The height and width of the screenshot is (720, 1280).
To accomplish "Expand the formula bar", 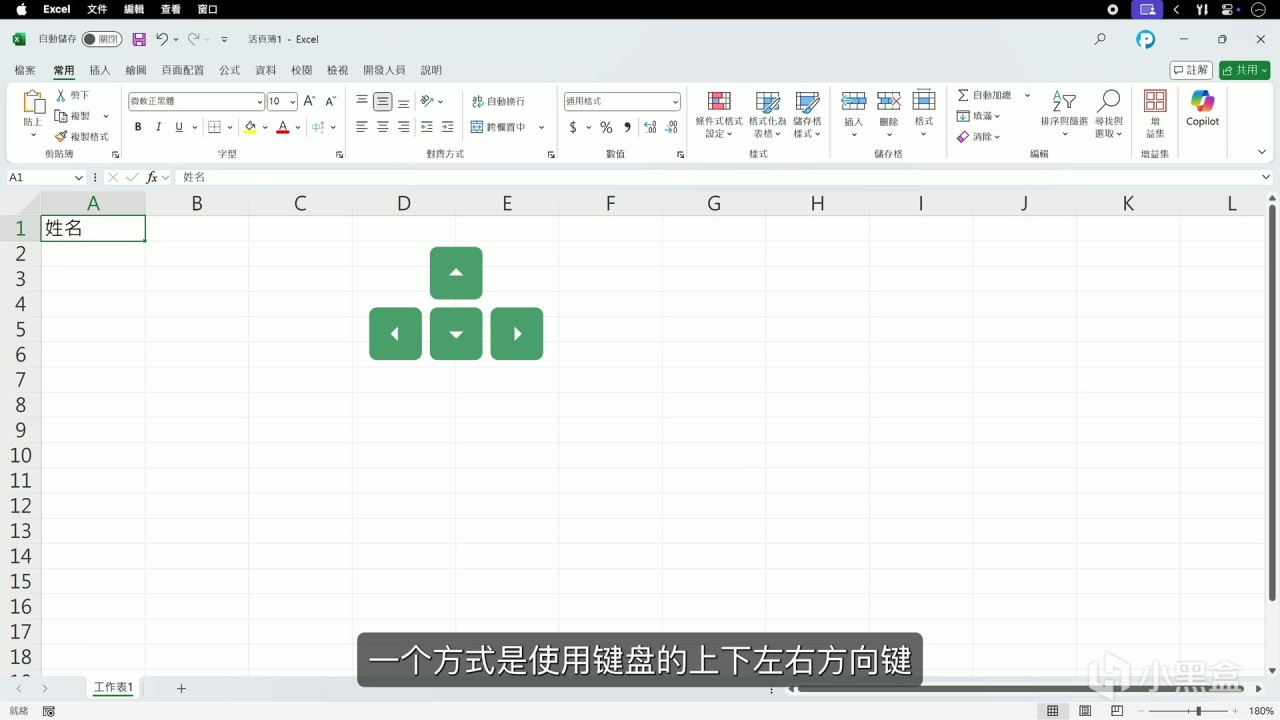I will [x=1267, y=177].
